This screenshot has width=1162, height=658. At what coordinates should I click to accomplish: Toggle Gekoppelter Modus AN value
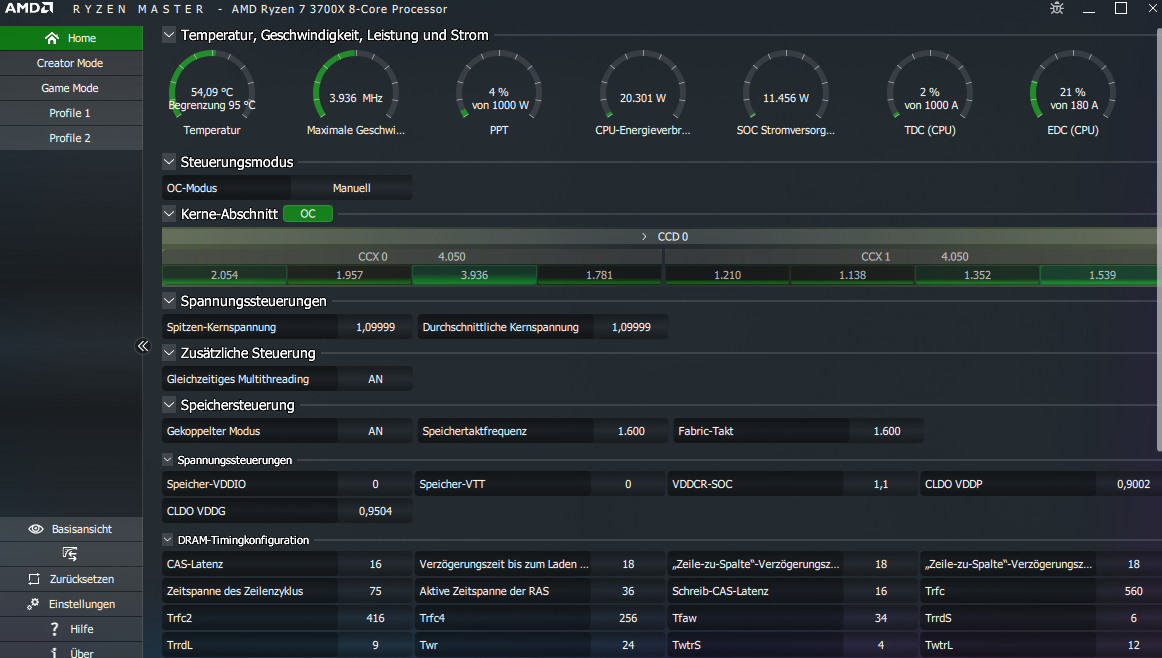pos(375,431)
